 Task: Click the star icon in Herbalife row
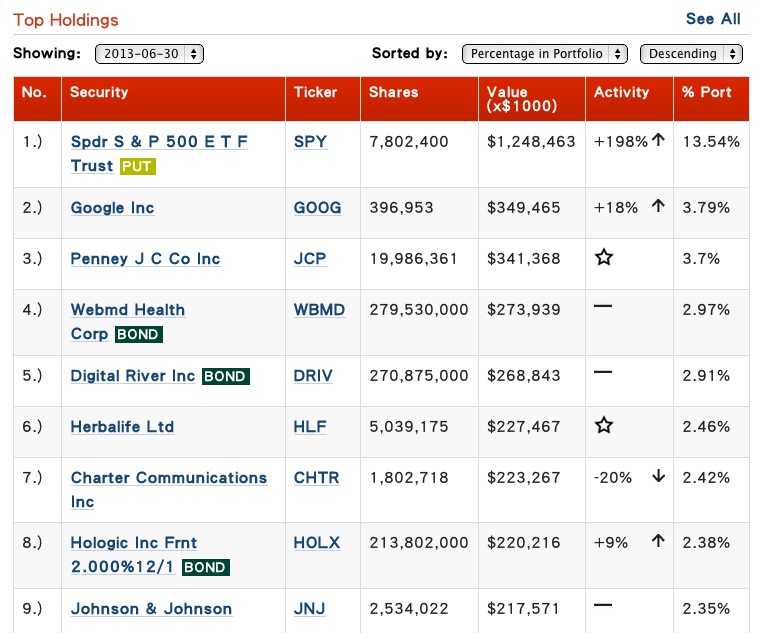[603, 425]
